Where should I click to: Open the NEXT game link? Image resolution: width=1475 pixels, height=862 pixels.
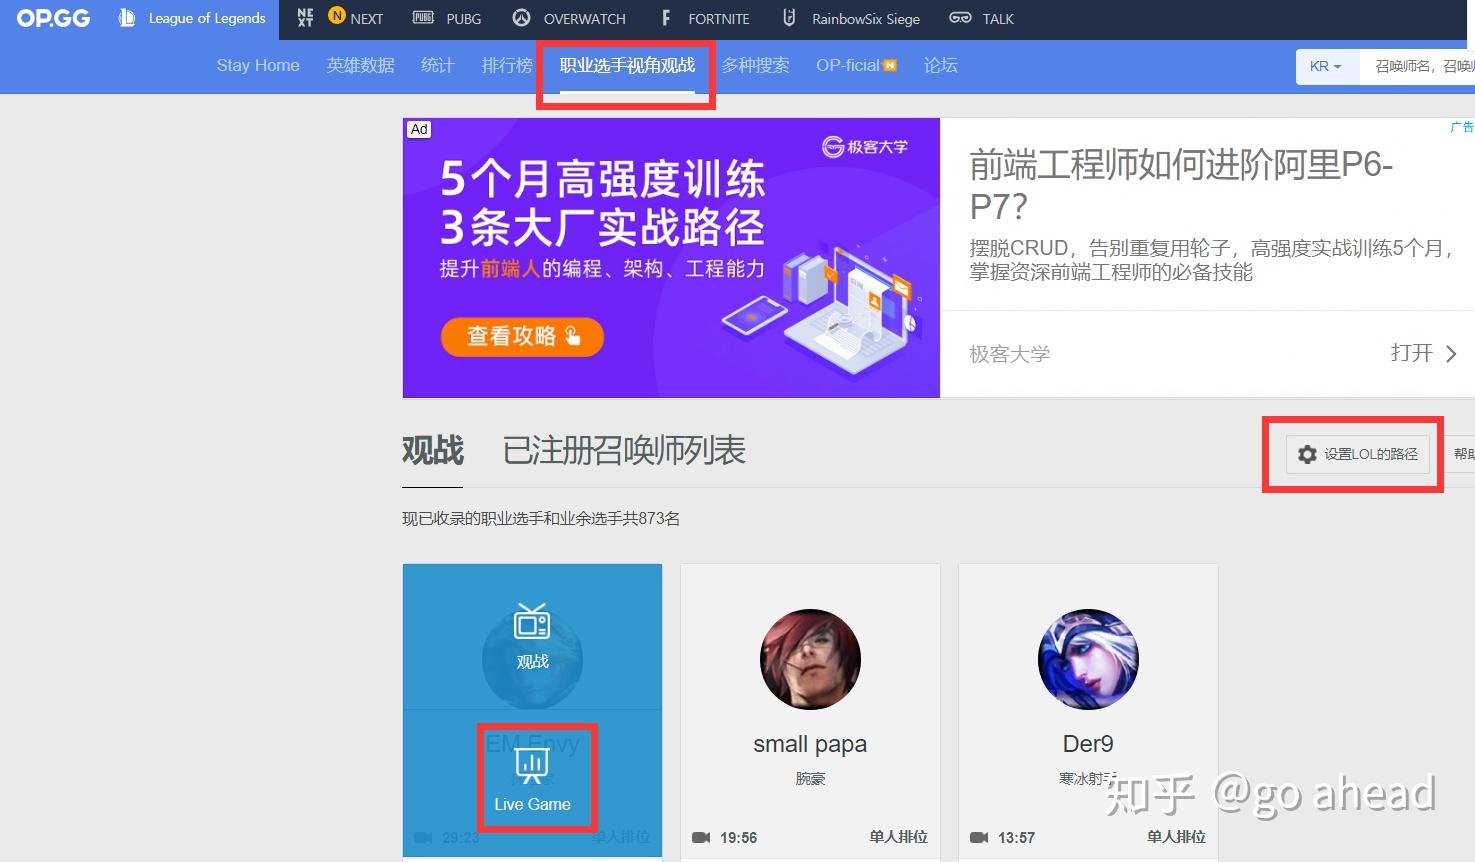point(340,18)
